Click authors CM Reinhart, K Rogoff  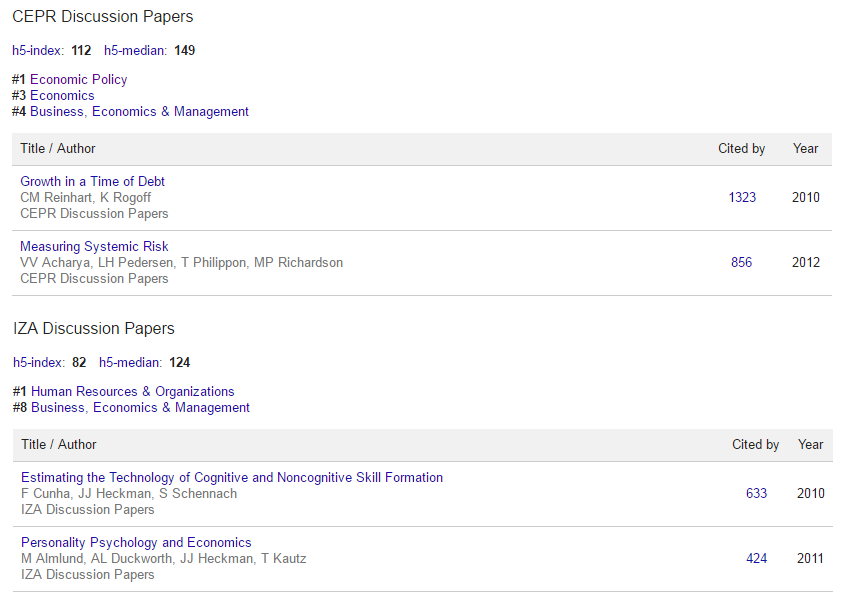pyautogui.click(x=85, y=198)
